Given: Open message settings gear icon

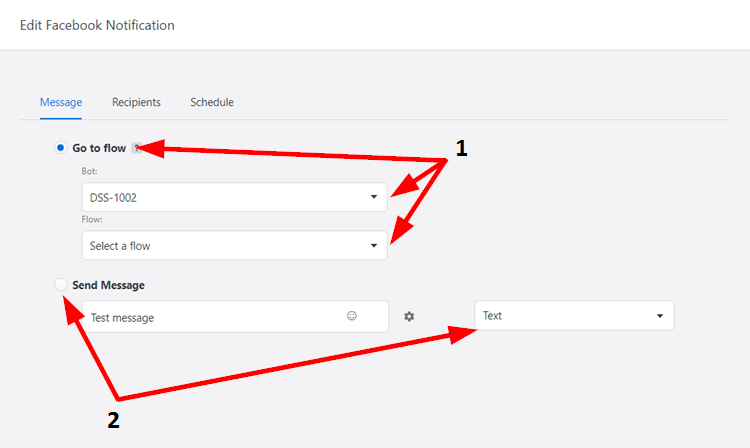Looking at the screenshot, I should [x=409, y=317].
